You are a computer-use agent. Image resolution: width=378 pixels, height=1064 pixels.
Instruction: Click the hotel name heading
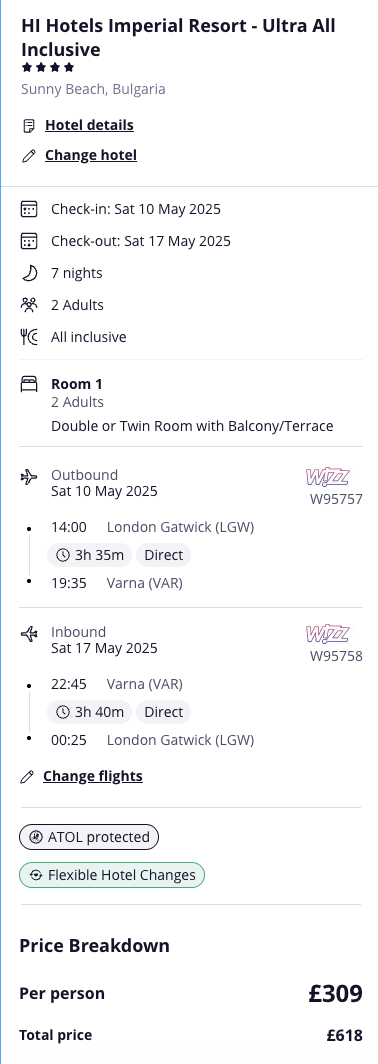[x=178, y=37]
